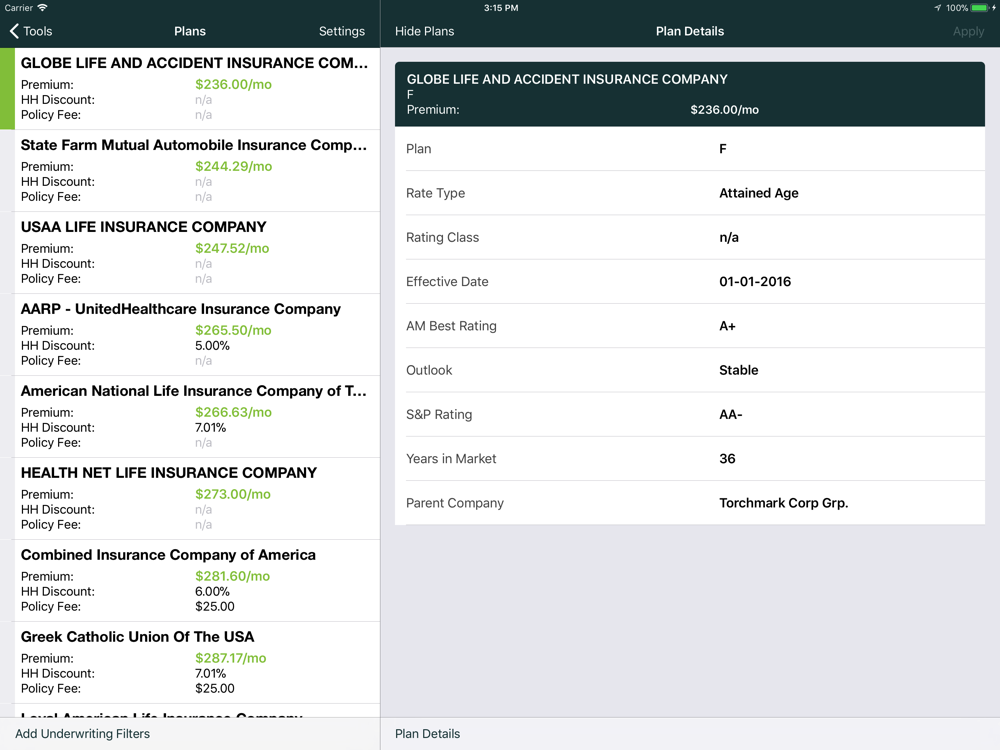Open Settings in the Plans header
1000x750 pixels.
[x=341, y=31]
